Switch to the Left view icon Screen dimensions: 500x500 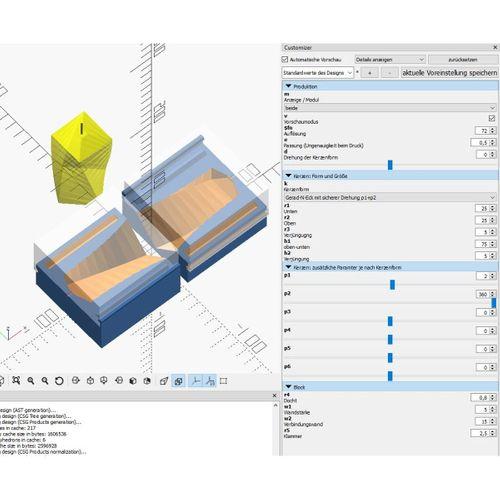tap(119, 380)
